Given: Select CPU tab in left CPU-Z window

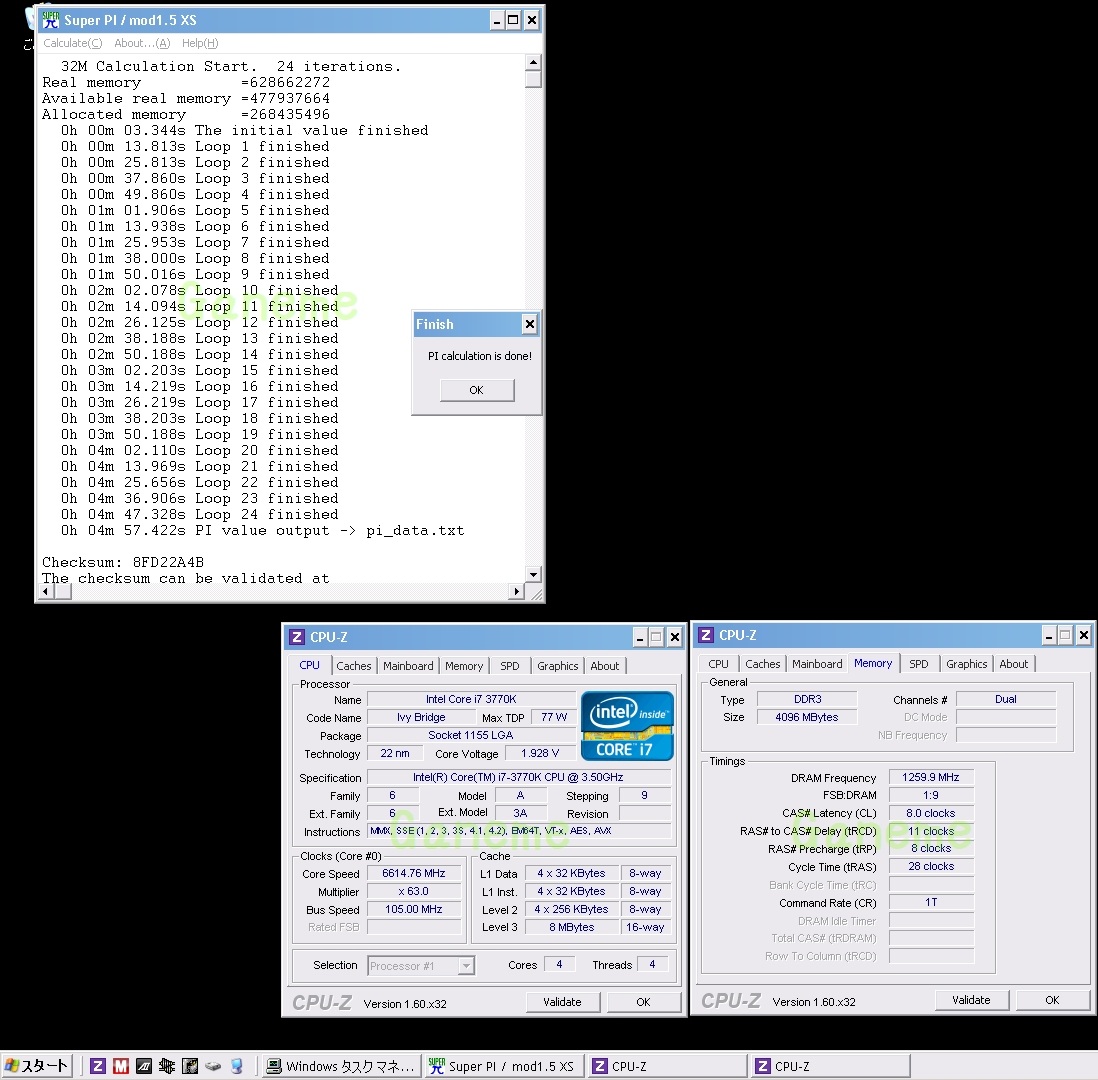Looking at the screenshot, I should pos(309,665).
